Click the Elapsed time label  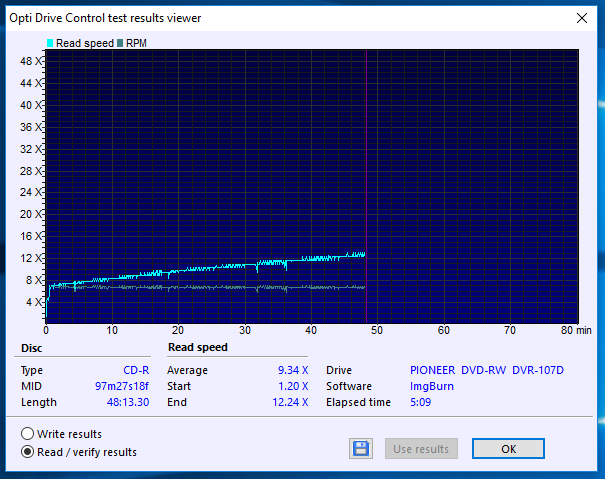tap(358, 402)
